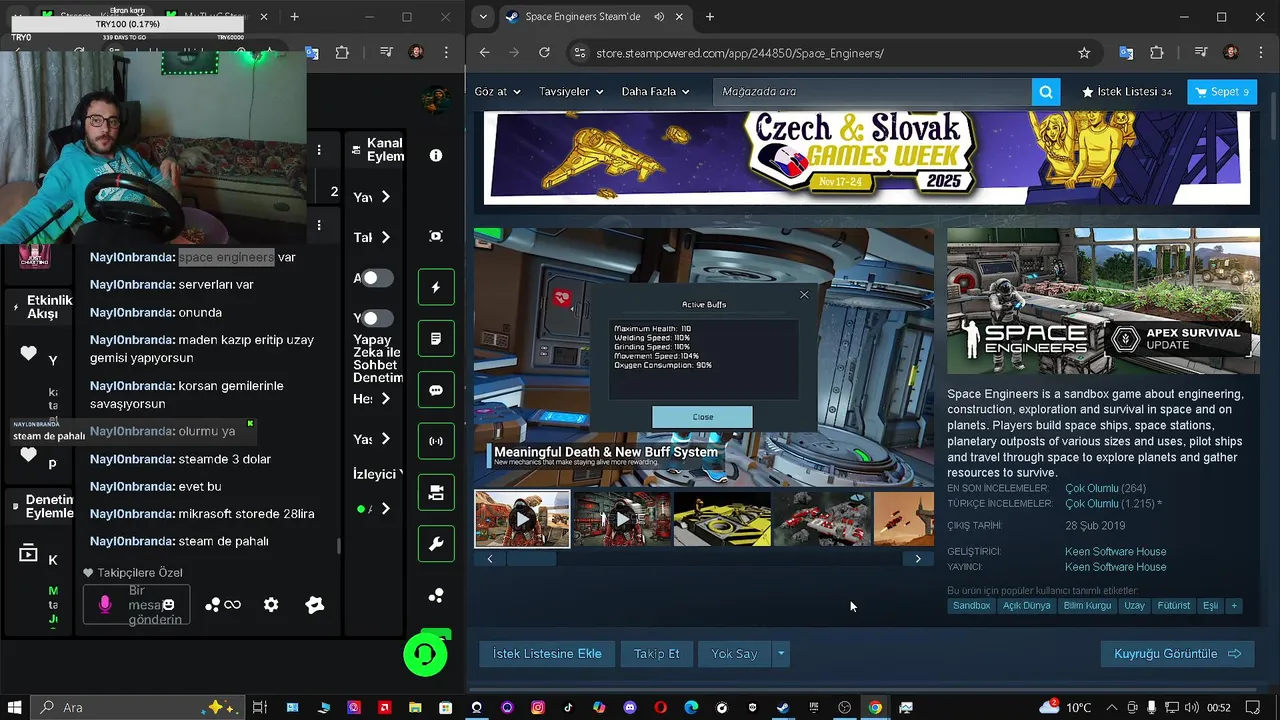Expand the Göz at menu
This screenshot has width=1280, height=720.
click(497, 92)
